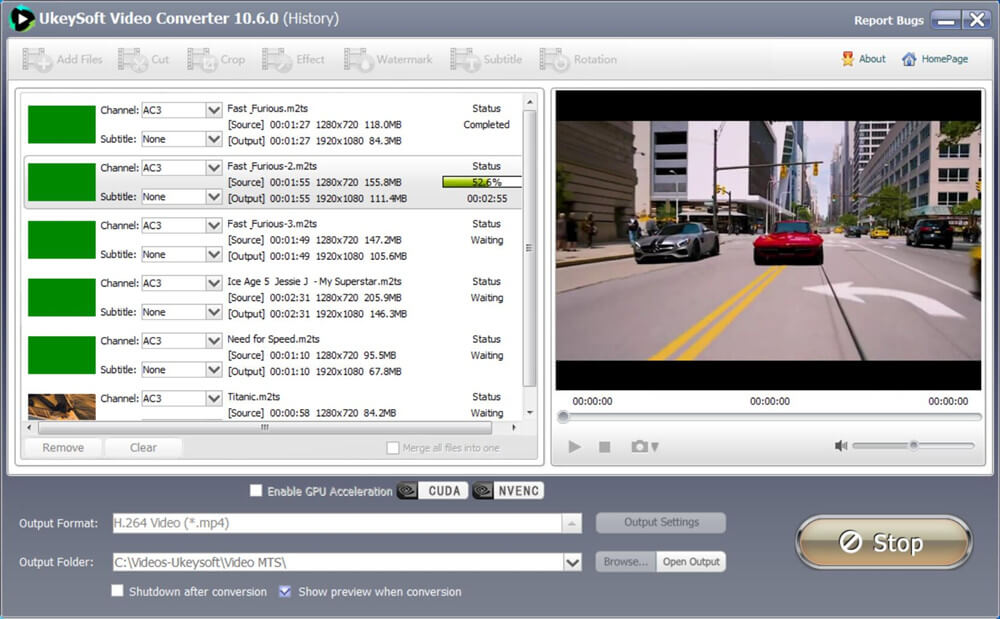Click the Stop conversion button
This screenshot has height=619, width=1000.
(x=884, y=543)
